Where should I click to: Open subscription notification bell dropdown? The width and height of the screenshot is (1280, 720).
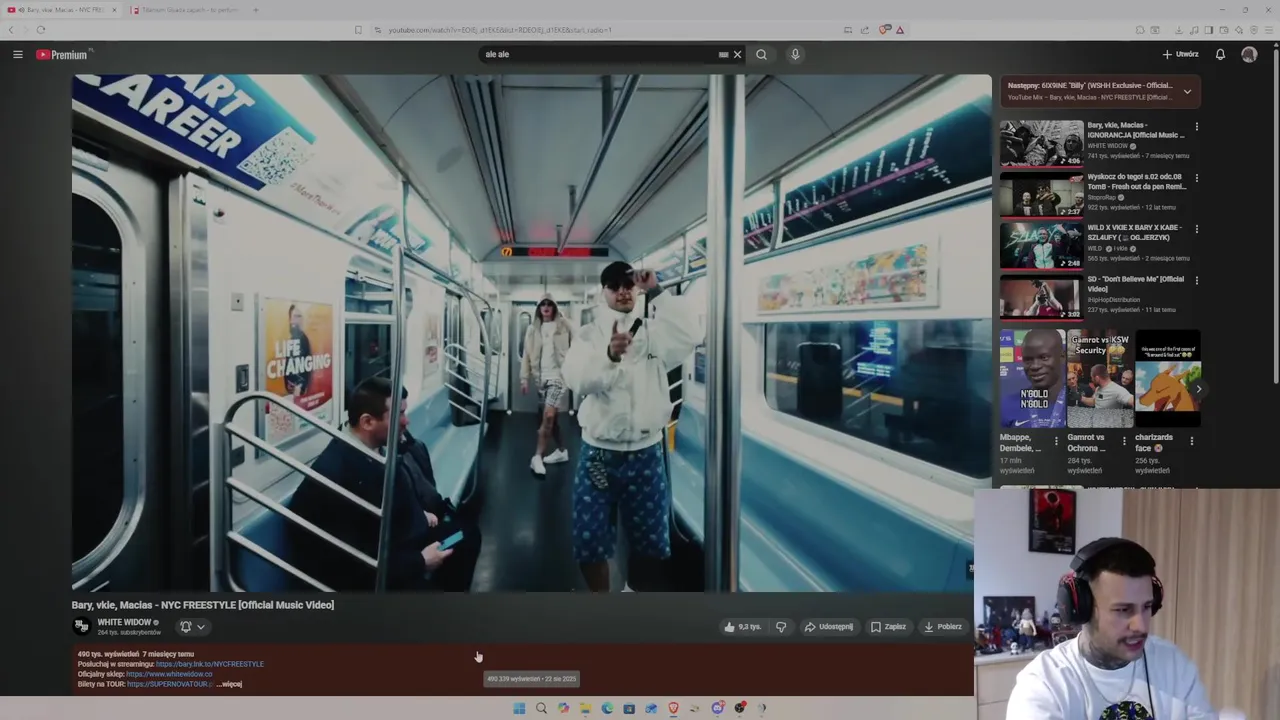pos(192,627)
